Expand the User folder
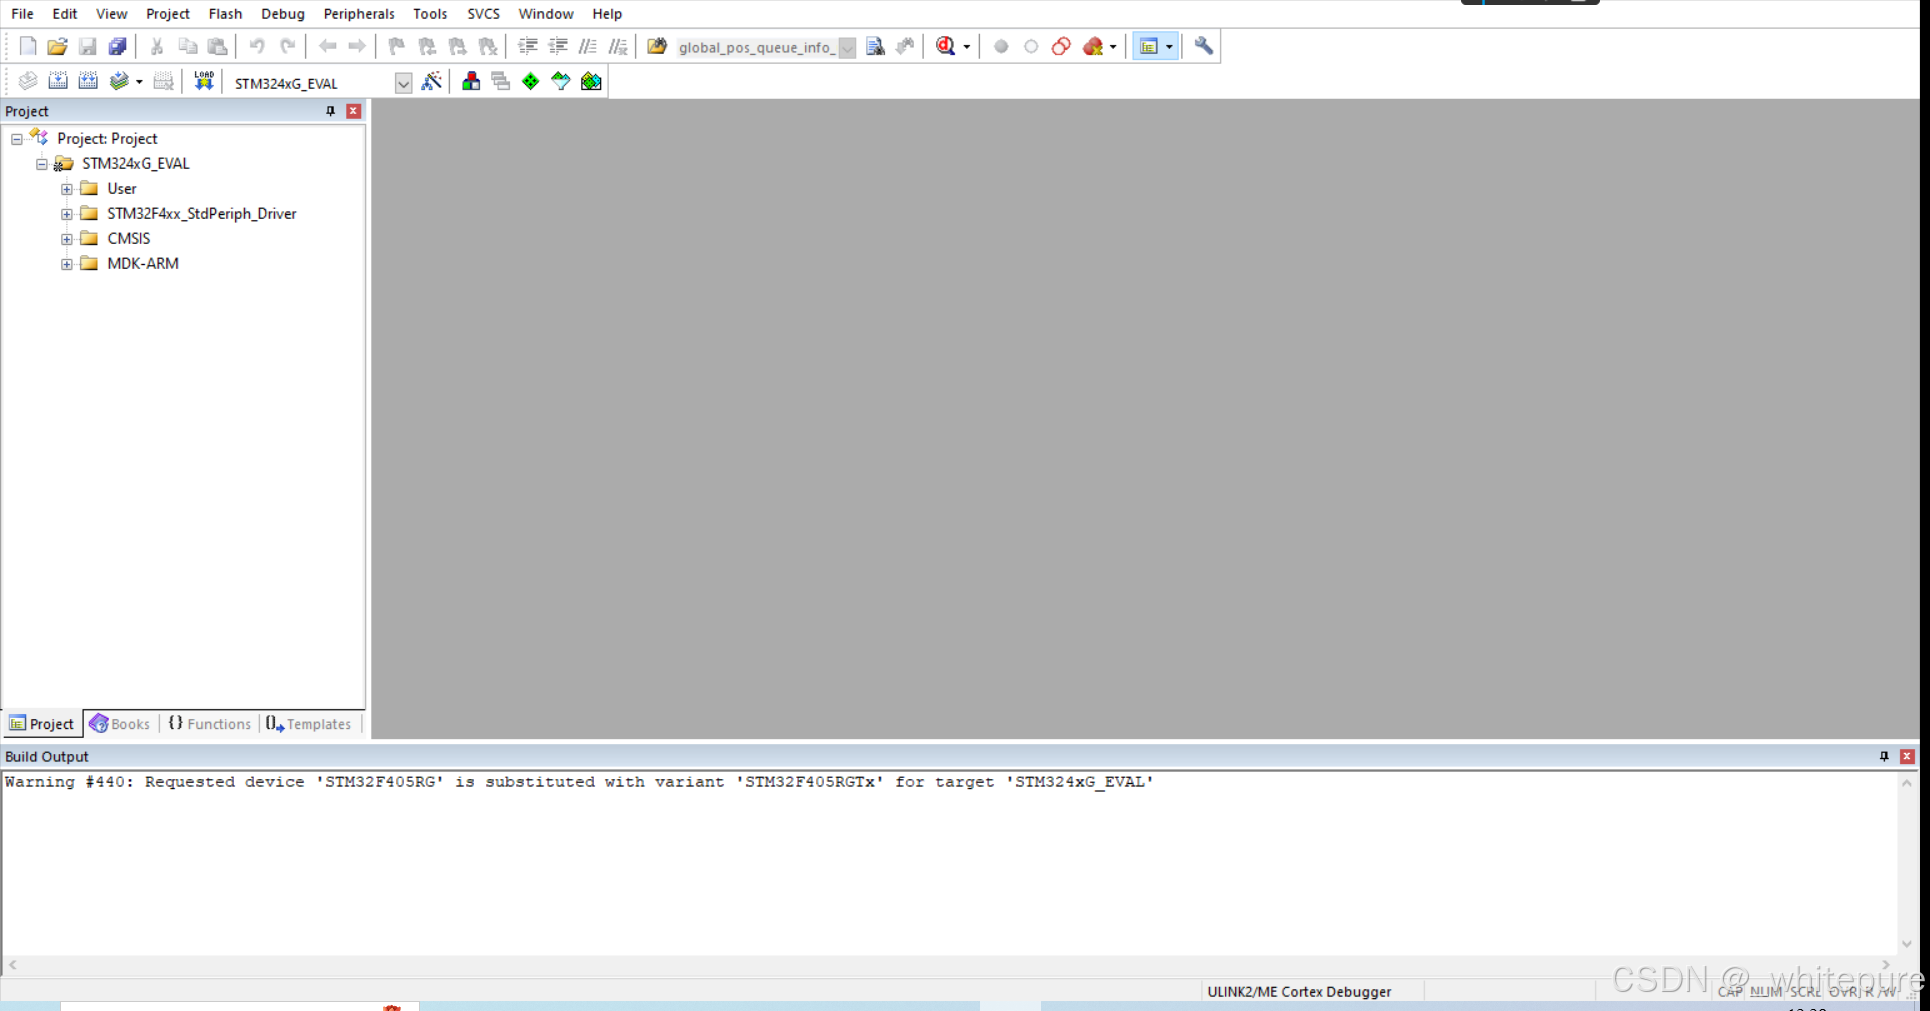The width and height of the screenshot is (1930, 1011). pos(67,189)
